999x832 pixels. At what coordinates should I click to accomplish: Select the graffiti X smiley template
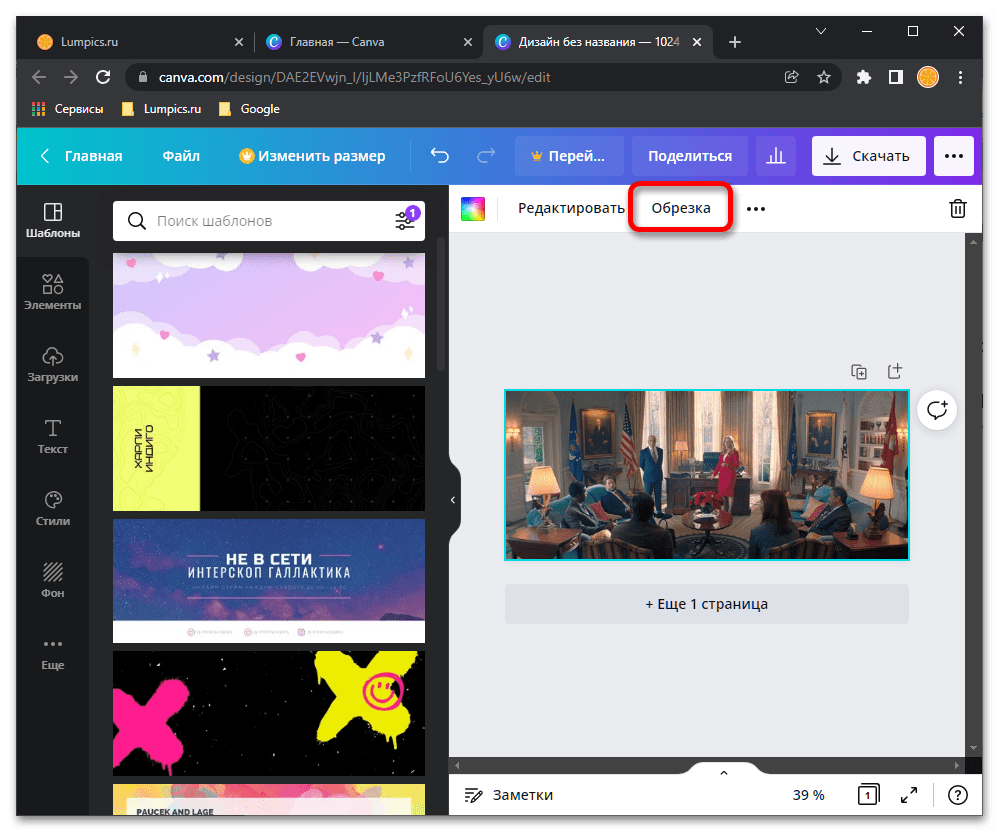(268, 714)
